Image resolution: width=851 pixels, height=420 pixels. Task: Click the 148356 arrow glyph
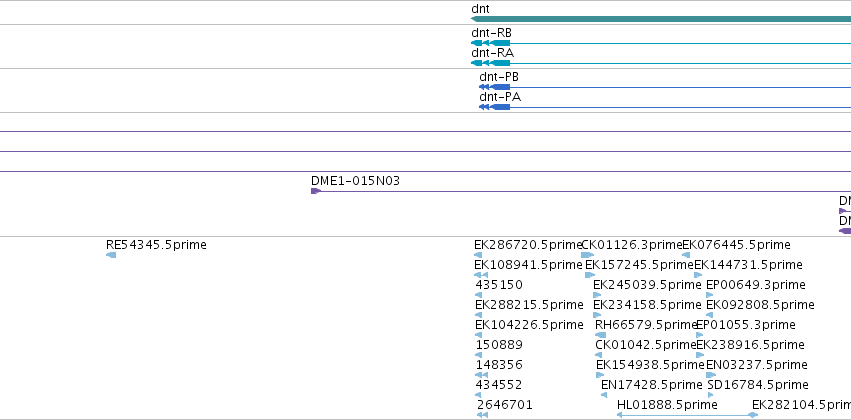click(481, 376)
